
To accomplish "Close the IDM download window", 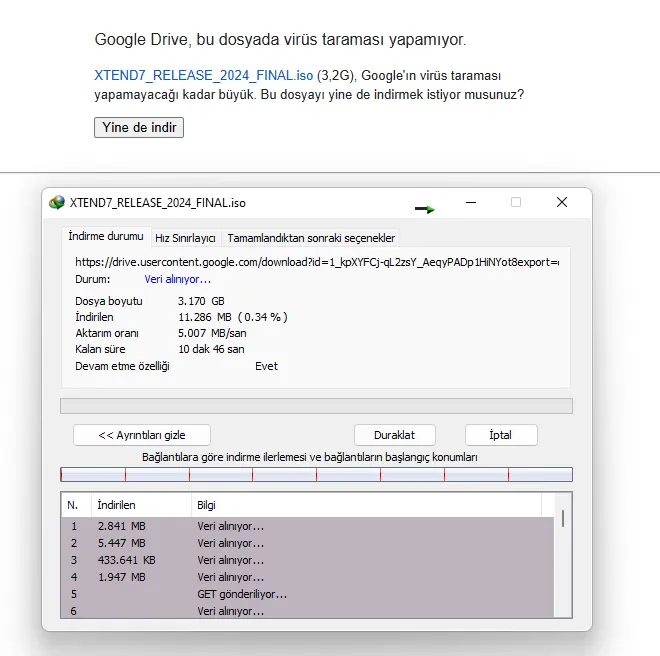I will (x=562, y=203).
